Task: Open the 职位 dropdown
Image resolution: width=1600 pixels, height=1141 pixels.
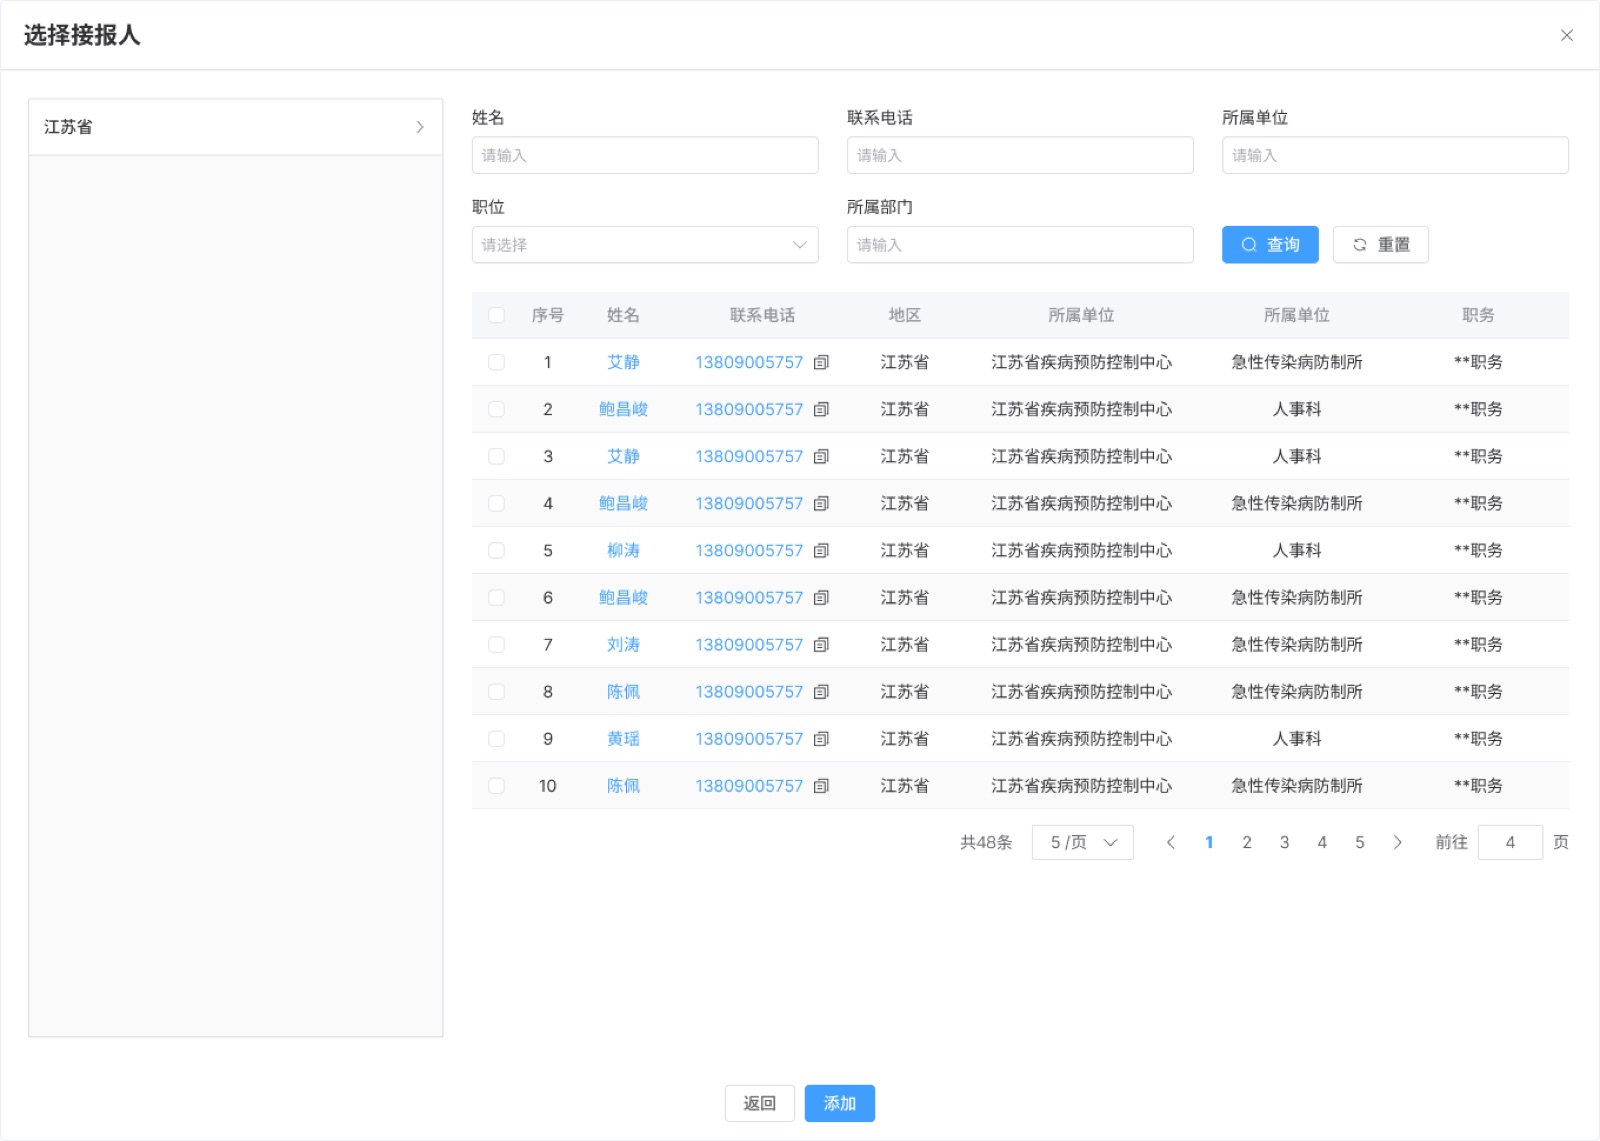Action: (x=645, y=245)
